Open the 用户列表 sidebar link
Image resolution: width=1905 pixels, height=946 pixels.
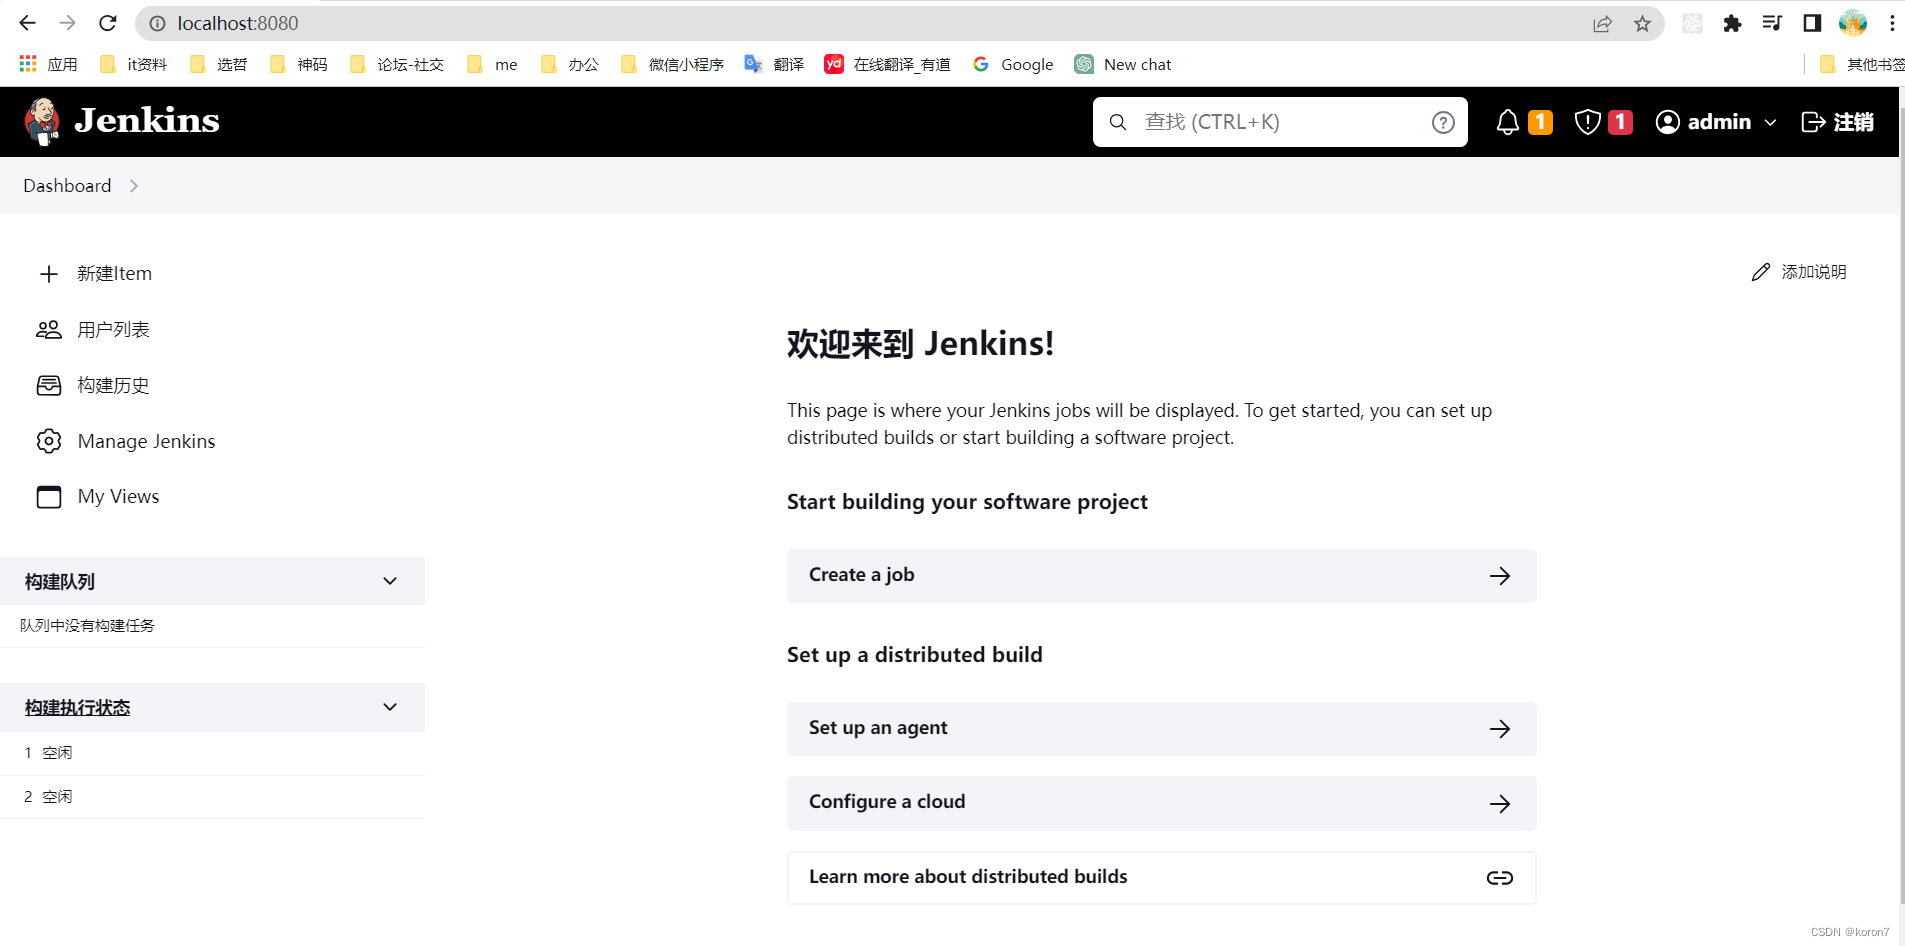tap(113, 330)
